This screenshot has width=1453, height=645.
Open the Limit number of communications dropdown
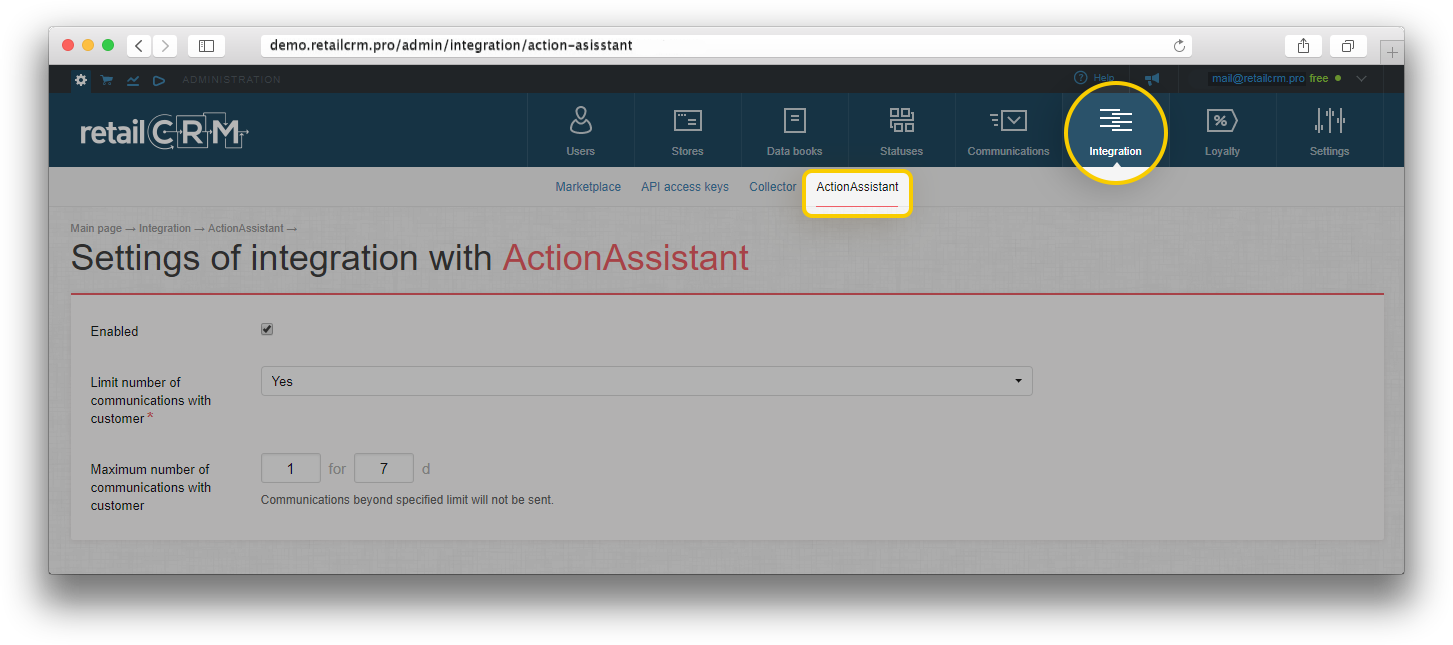click(x=646, y=381)
